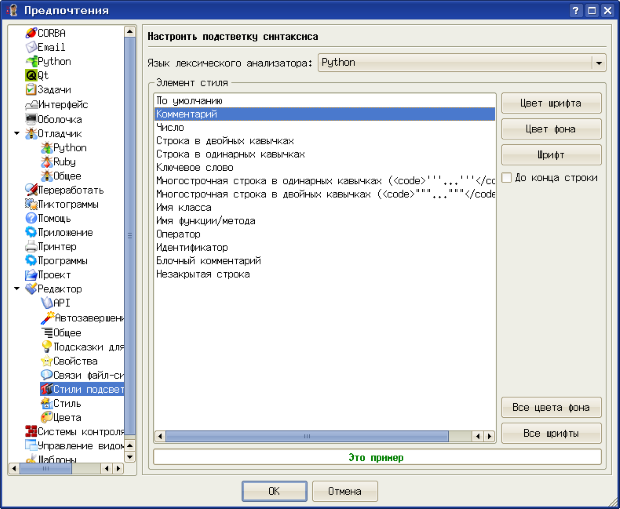Click the Ruby debugger icon

click(x=45, y=161)
